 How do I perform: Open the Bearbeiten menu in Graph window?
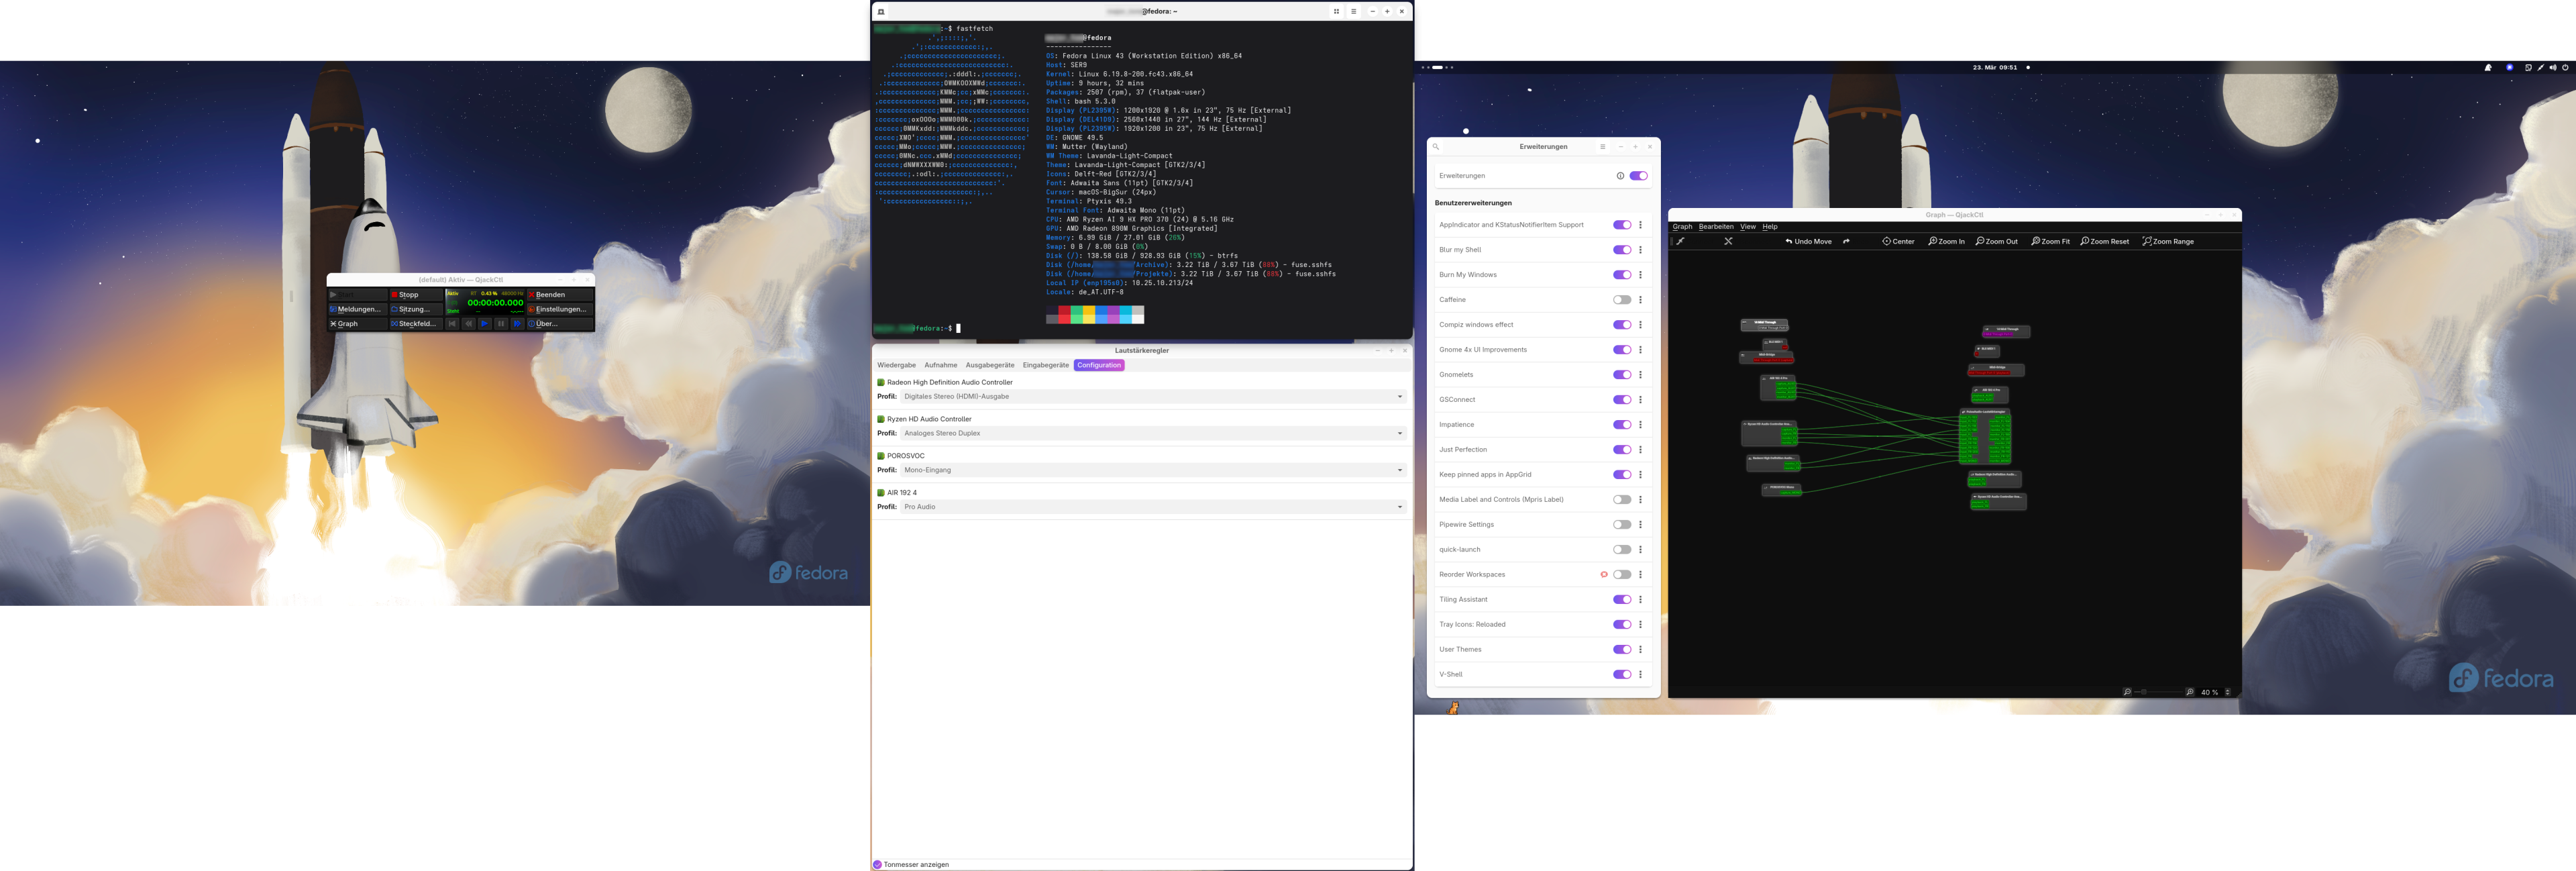[1716, 227]
